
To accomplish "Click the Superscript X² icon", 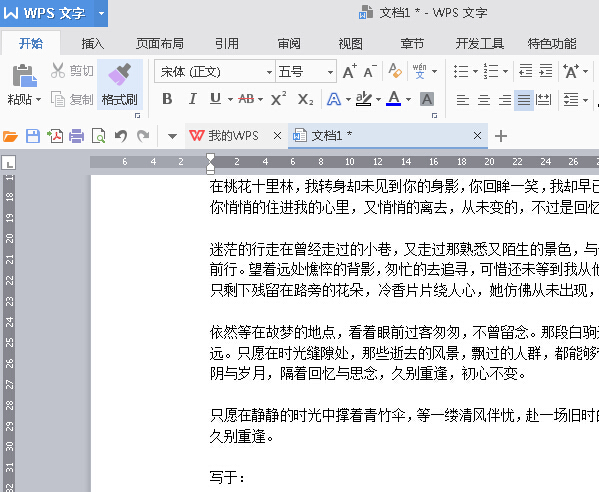I will pyautogui.click(x=278, y=99).
